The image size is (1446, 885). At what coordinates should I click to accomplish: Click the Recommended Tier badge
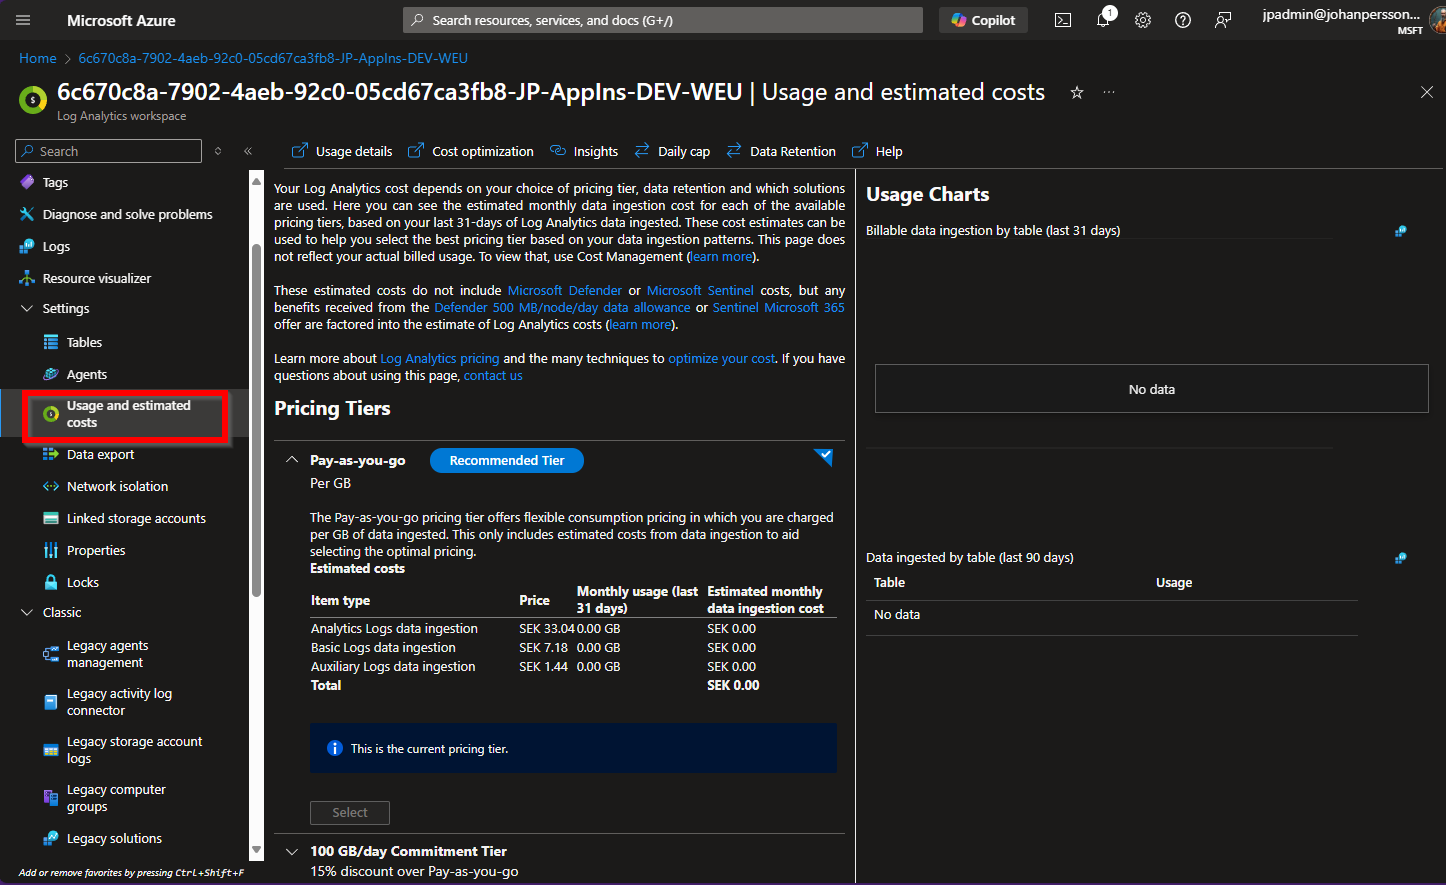(x=507, y=460)
